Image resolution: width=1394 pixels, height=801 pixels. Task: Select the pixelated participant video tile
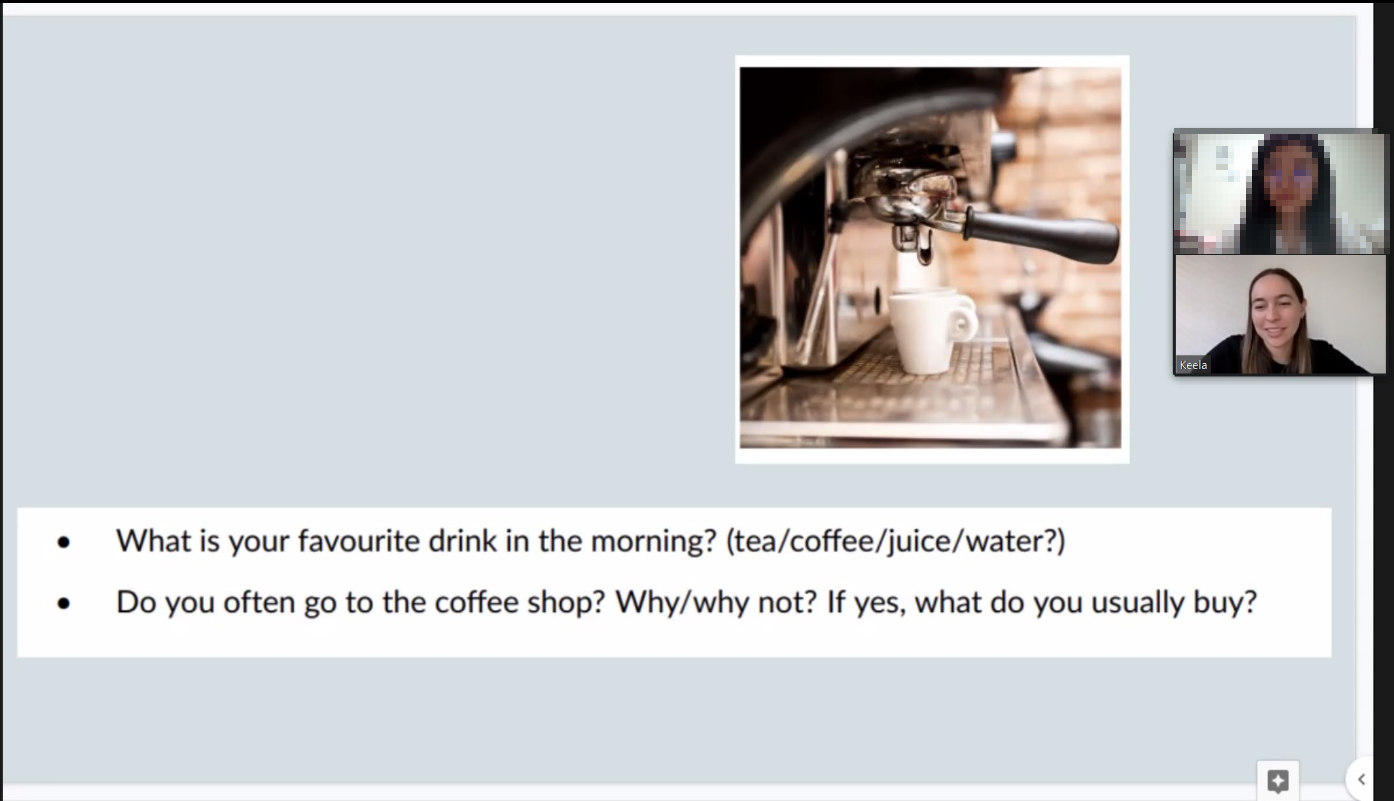[x=1280, y=193]
